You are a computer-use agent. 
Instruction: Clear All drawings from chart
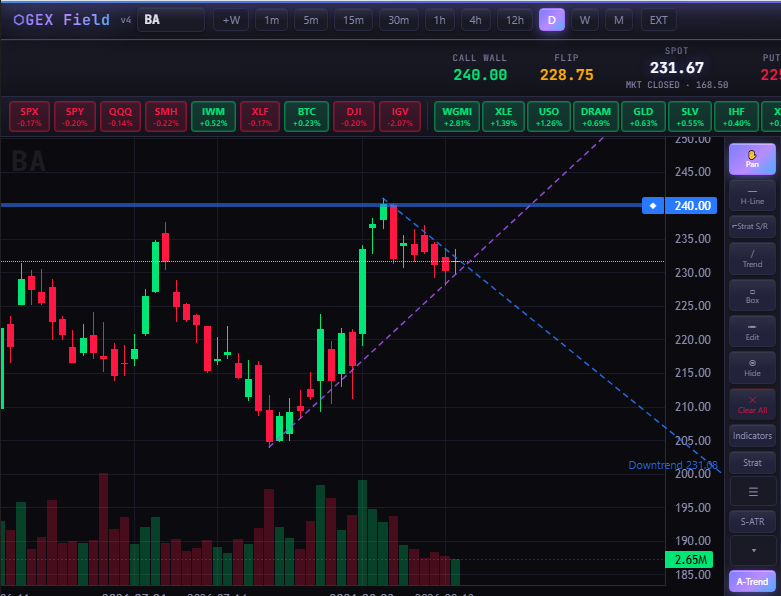click(752, 404)
